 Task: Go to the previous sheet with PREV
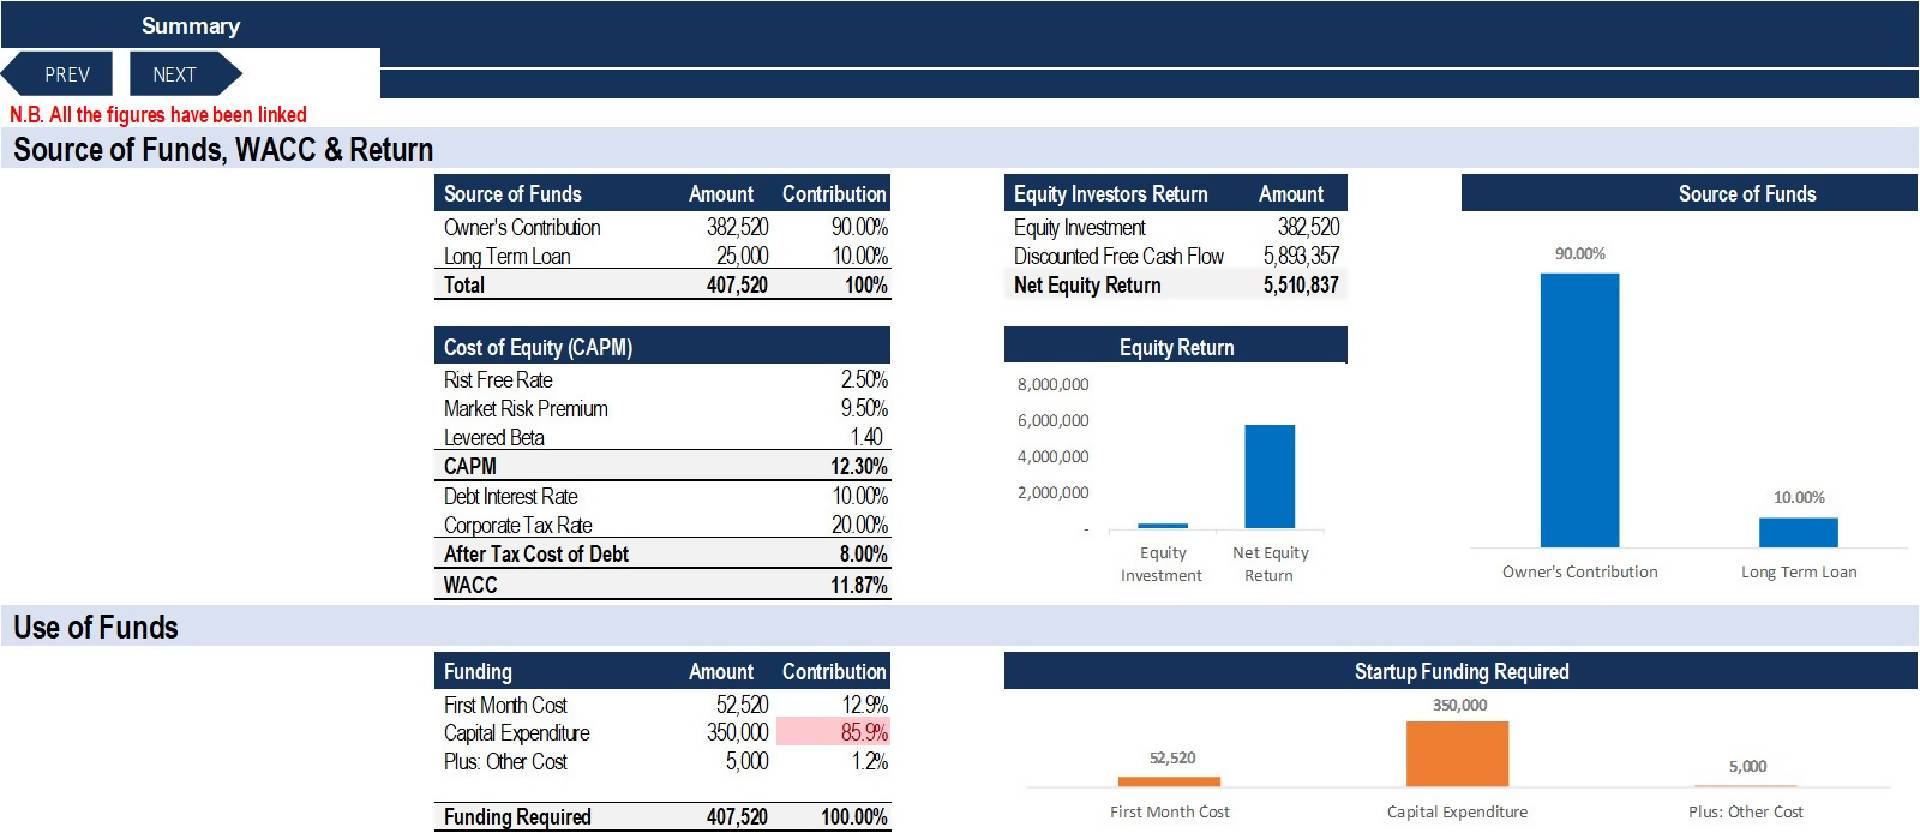tap(56, 75)
